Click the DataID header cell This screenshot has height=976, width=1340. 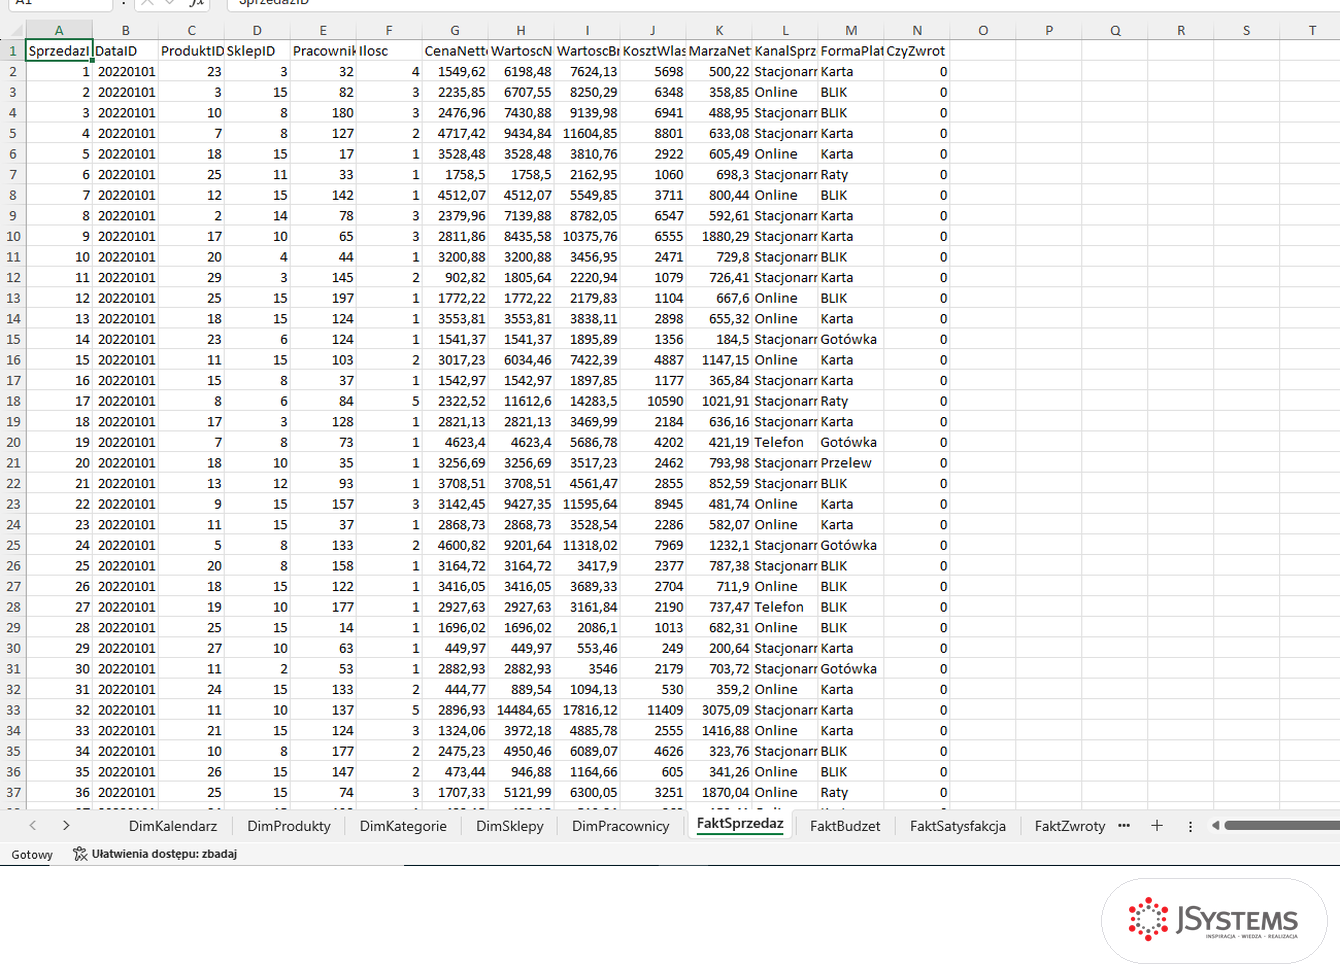[125, 51]
